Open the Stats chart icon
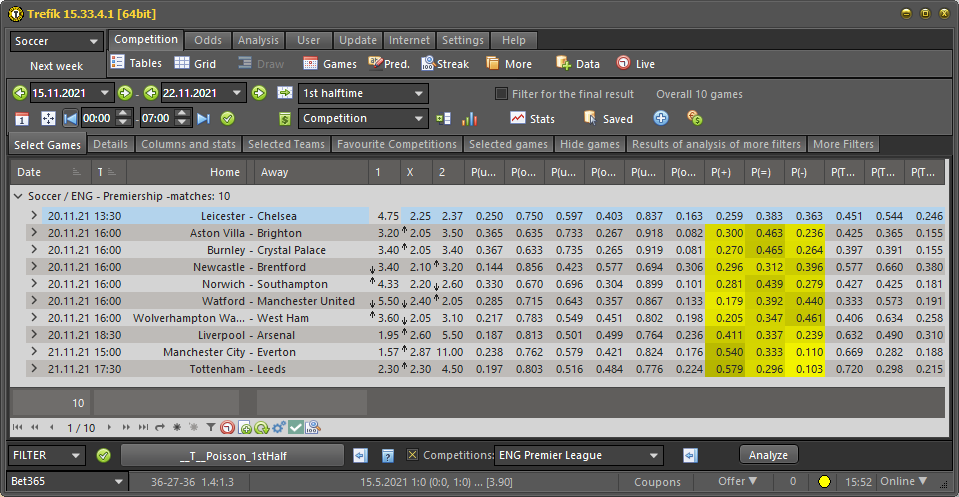Screen dimensions: 959x497 (517, 118)
